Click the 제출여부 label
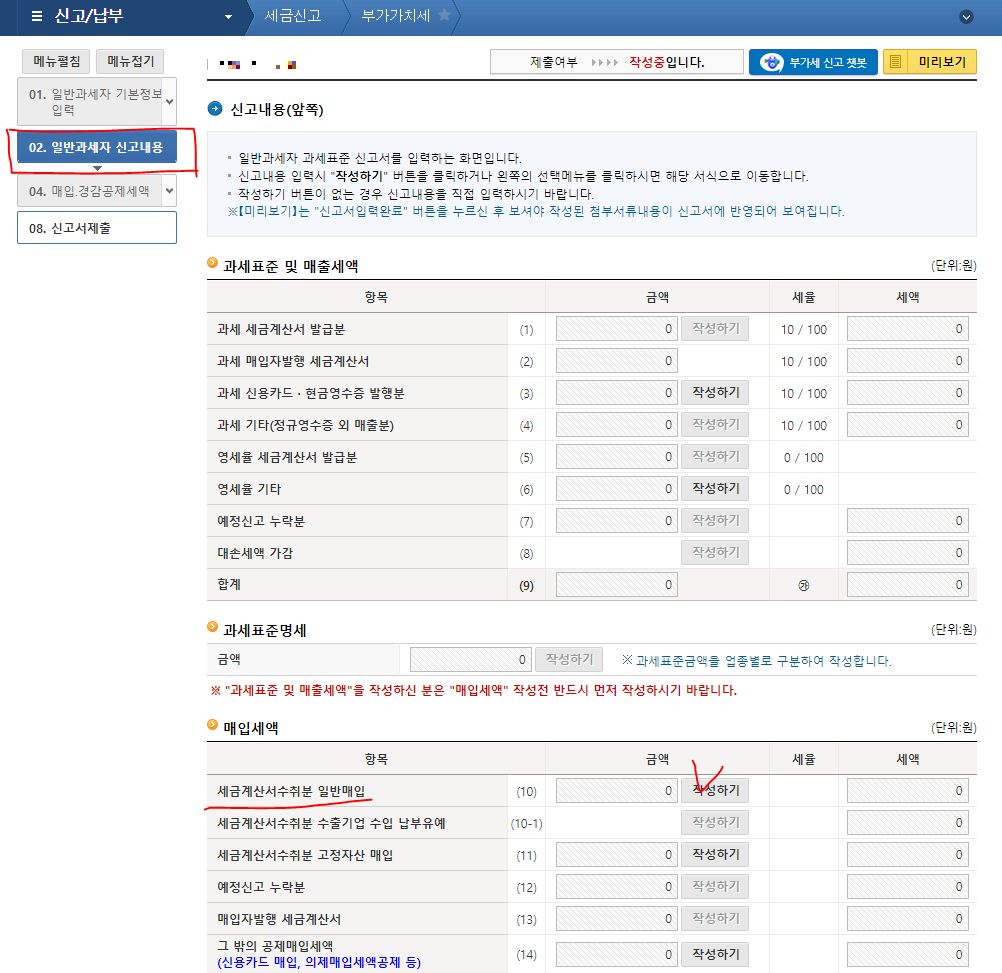 pyautogui.click(x=553, y=62)
